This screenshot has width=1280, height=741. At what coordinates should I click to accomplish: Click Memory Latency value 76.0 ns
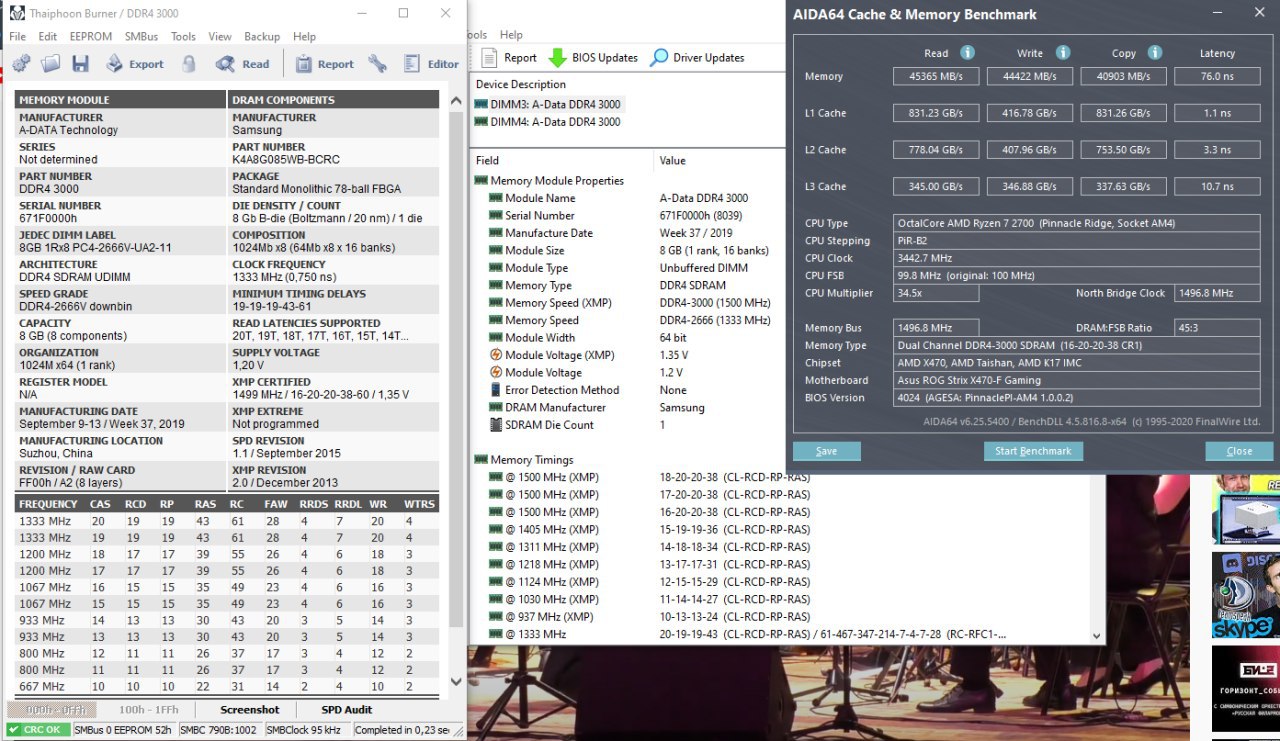click(1217, 76)
